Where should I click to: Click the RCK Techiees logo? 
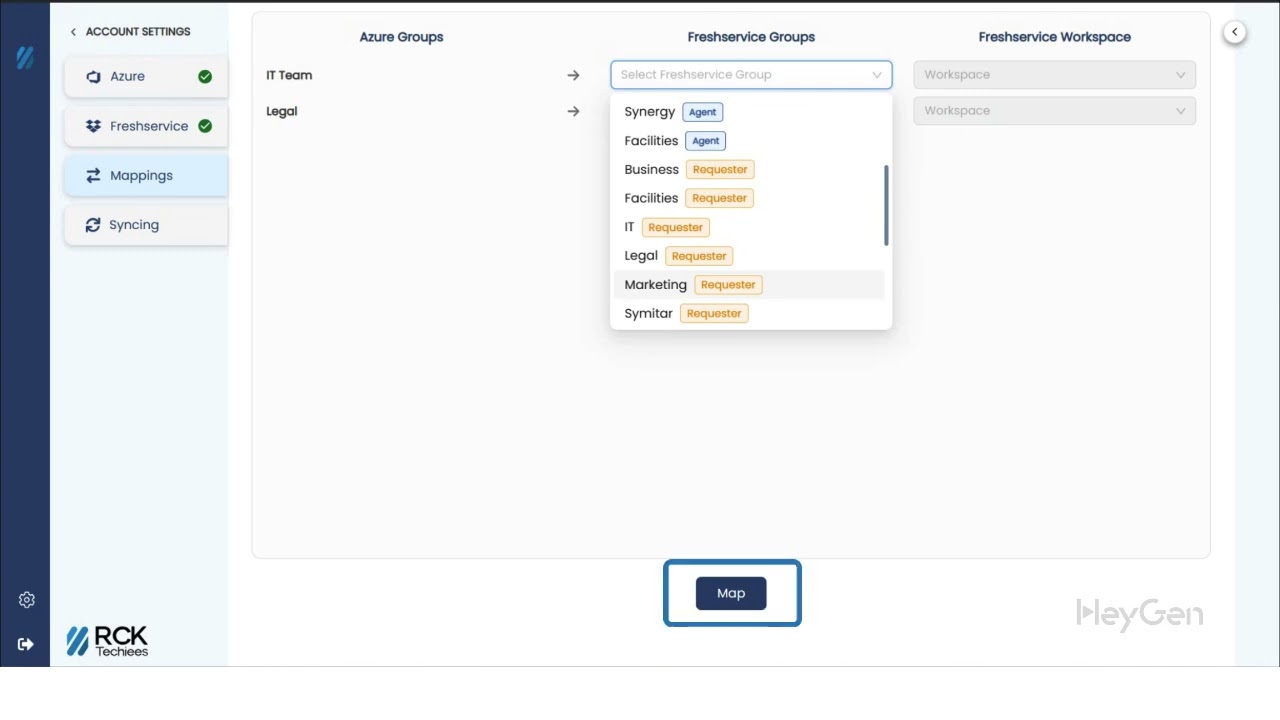(x=107, y=641)
